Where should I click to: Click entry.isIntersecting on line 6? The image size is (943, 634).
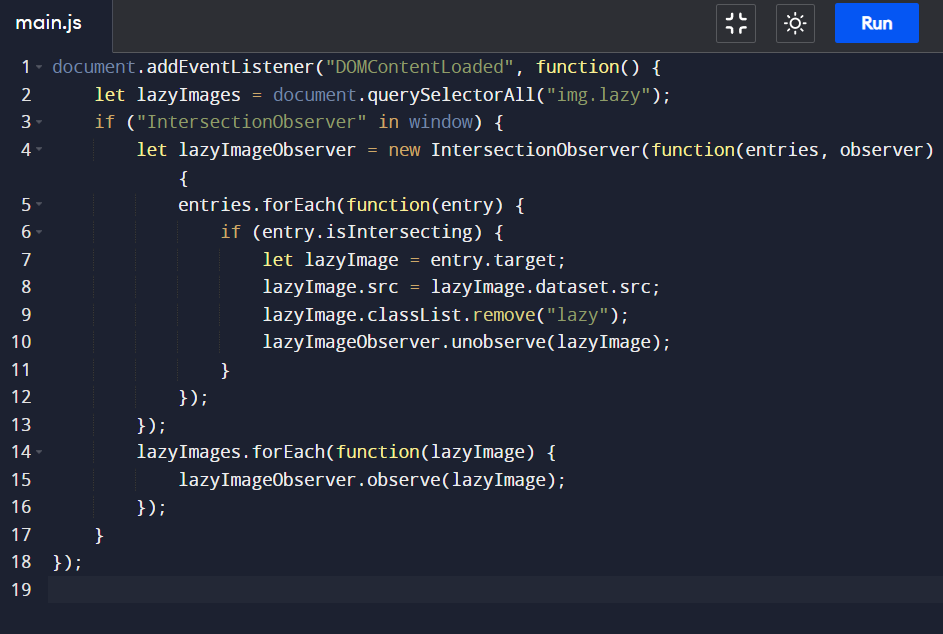click(367, 232)
